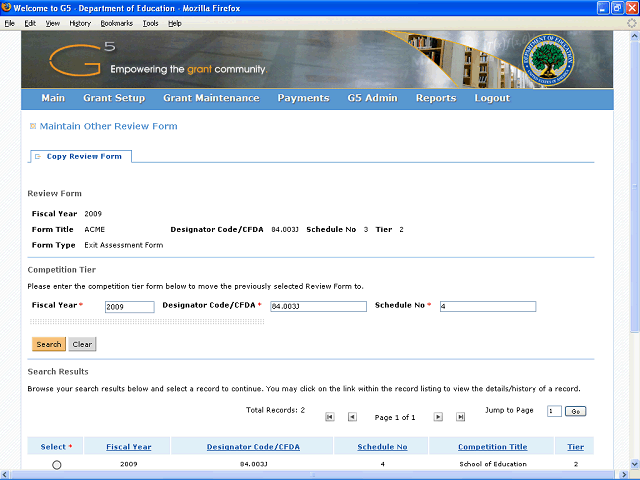Click the Schedule No input field
Image resolution: width=640 pixels, height=480 pixels.
click(x=487, y=307)
